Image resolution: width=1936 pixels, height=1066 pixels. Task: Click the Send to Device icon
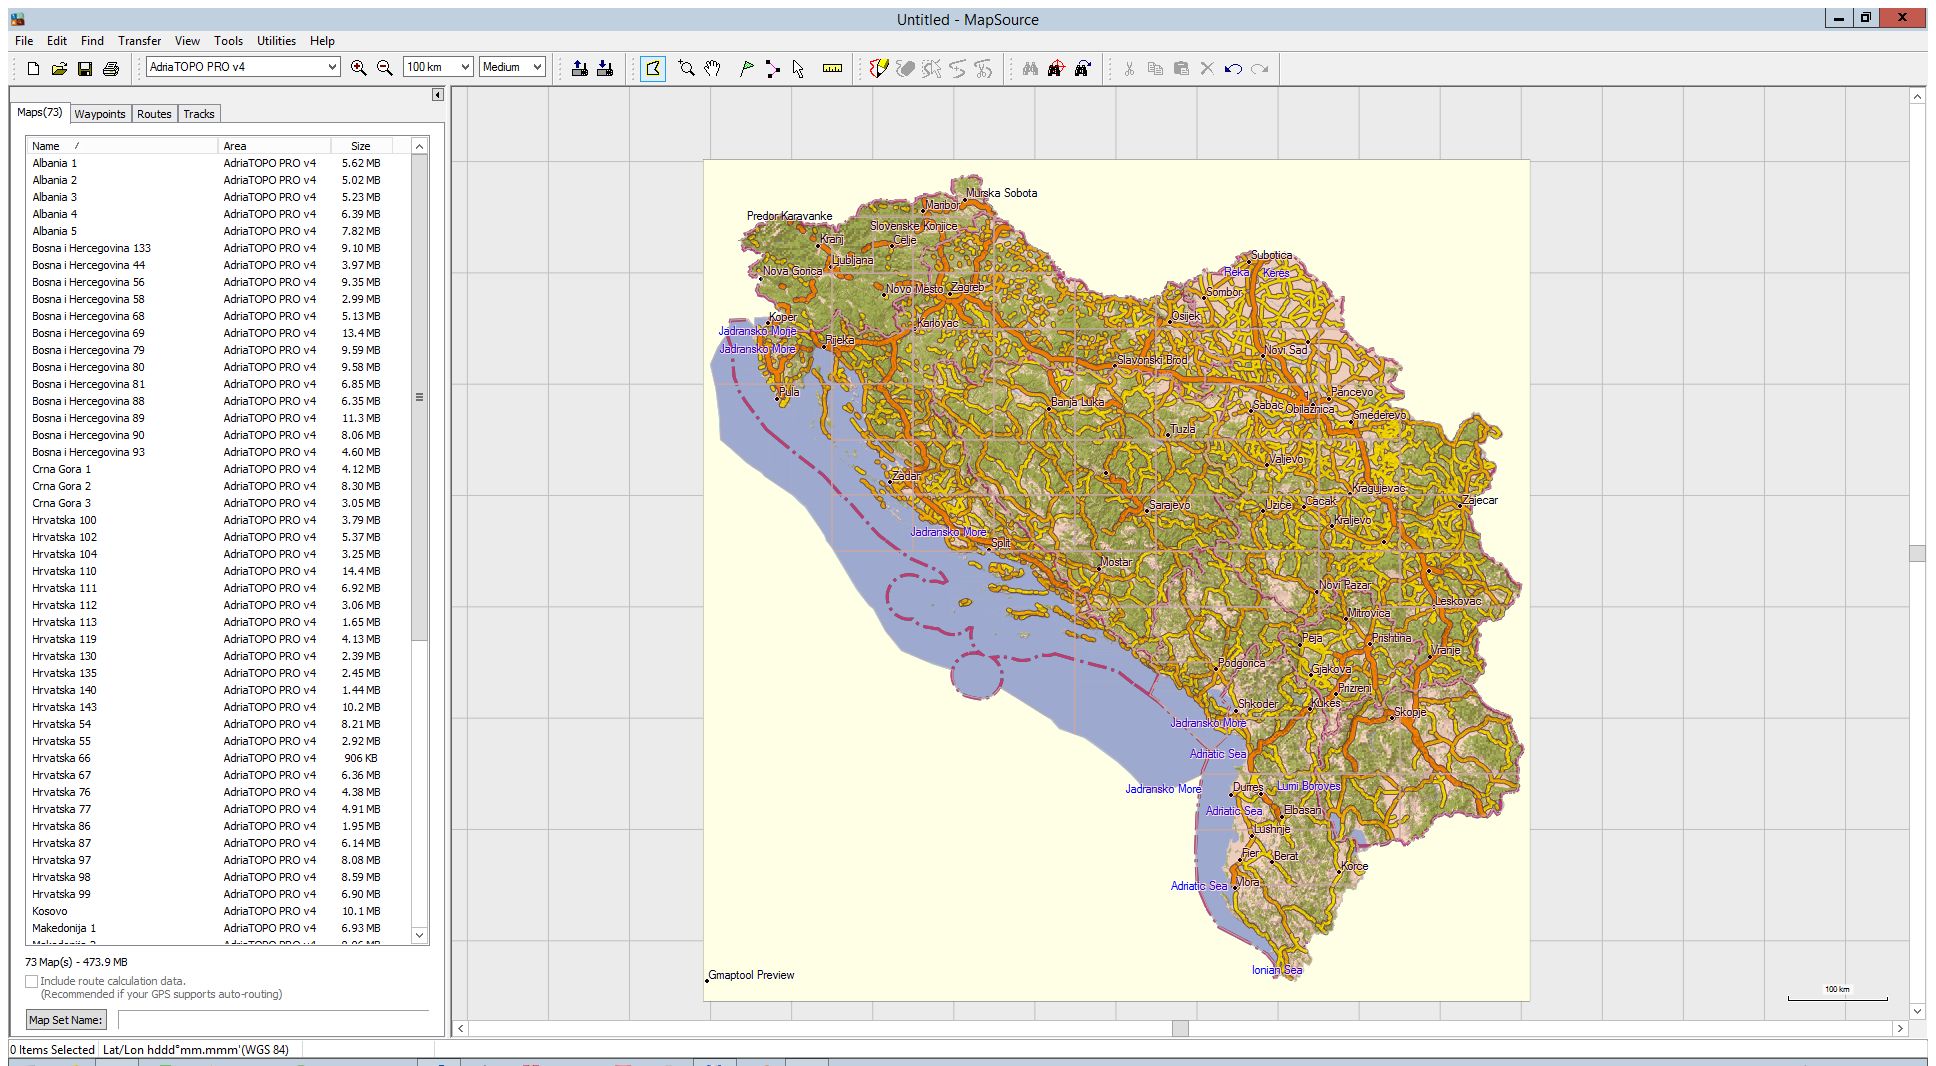579,68
